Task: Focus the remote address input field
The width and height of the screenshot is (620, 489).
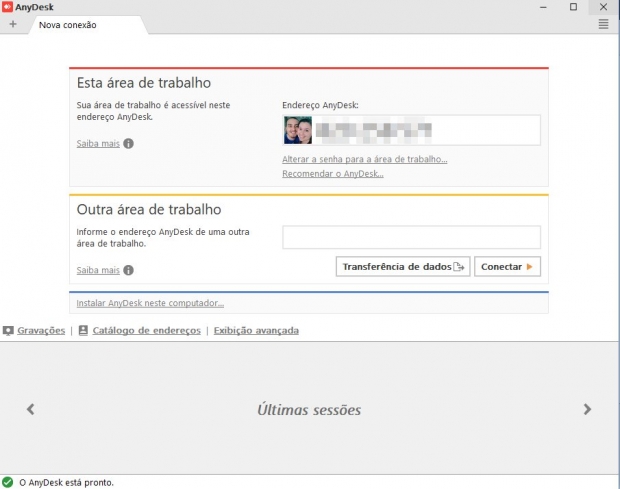Action: pyautogui.click(x=411, y=237)
